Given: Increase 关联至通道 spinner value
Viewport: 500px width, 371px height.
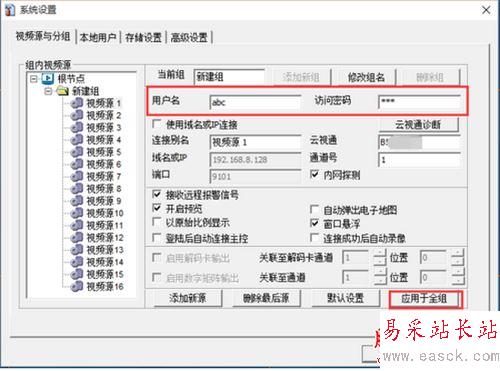Looking at the screenshot, I should point(380,273).
